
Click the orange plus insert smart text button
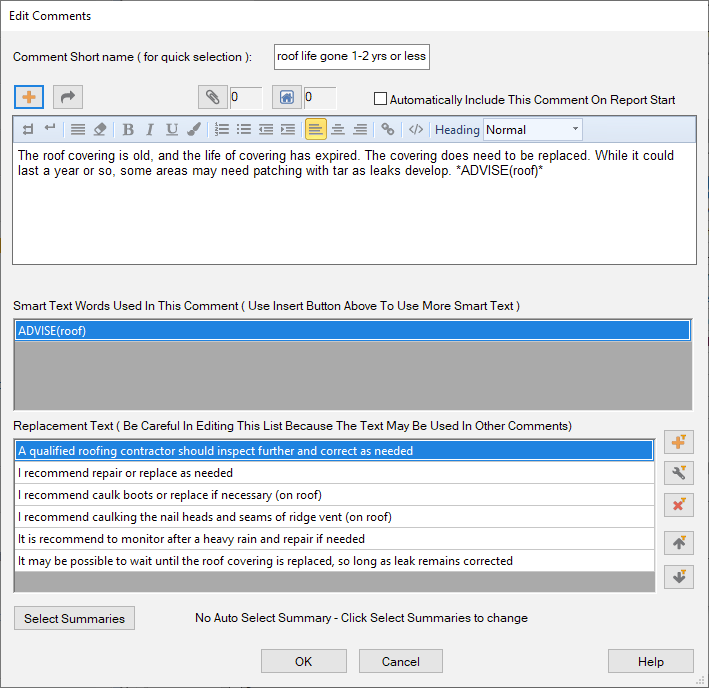click(29, 97)
